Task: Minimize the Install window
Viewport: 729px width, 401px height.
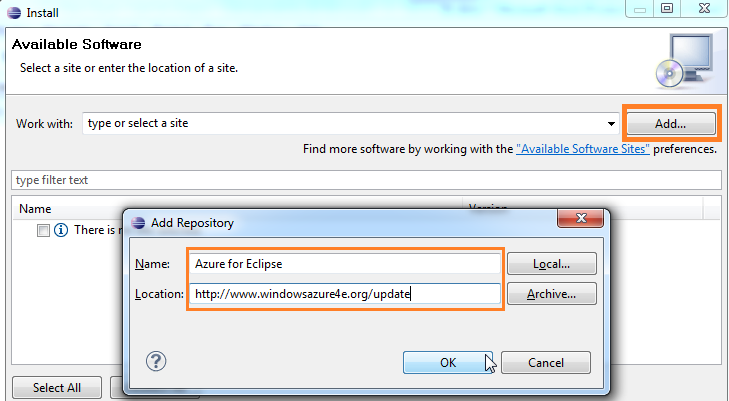Action: pyautogui.click(x=640, y=8)
